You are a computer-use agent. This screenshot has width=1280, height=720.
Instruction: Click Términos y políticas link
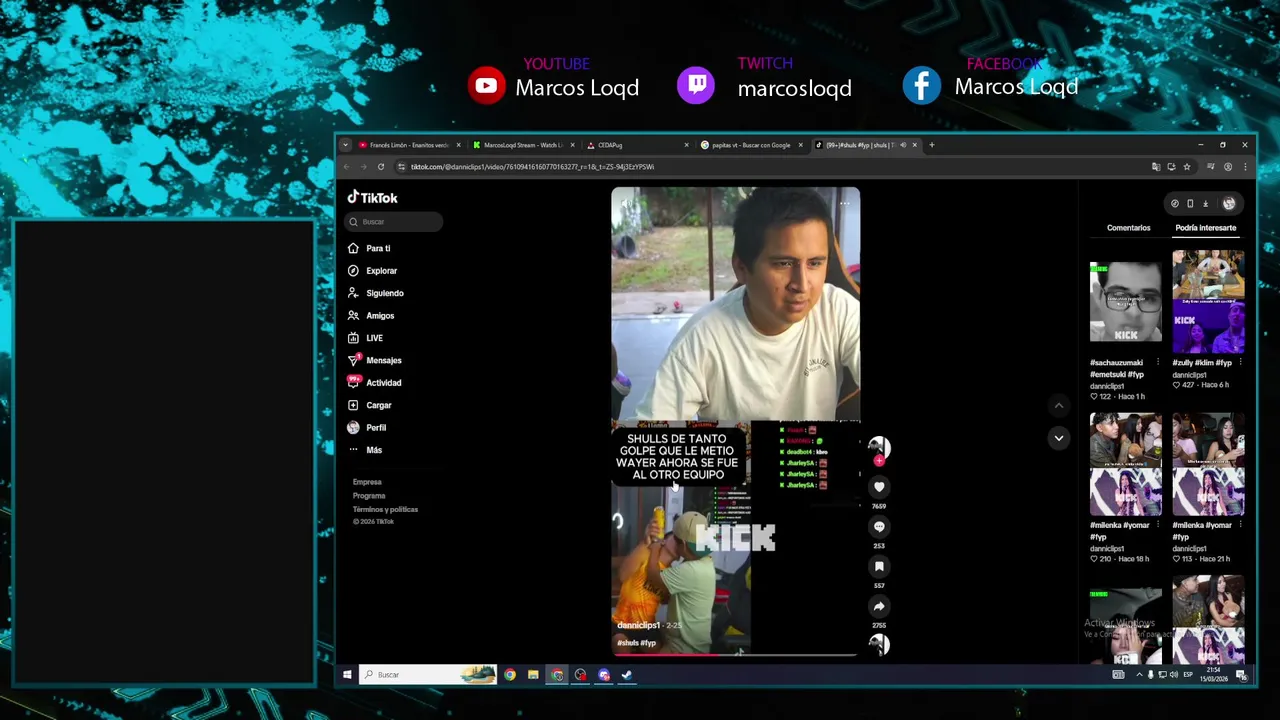click(385, 509)
